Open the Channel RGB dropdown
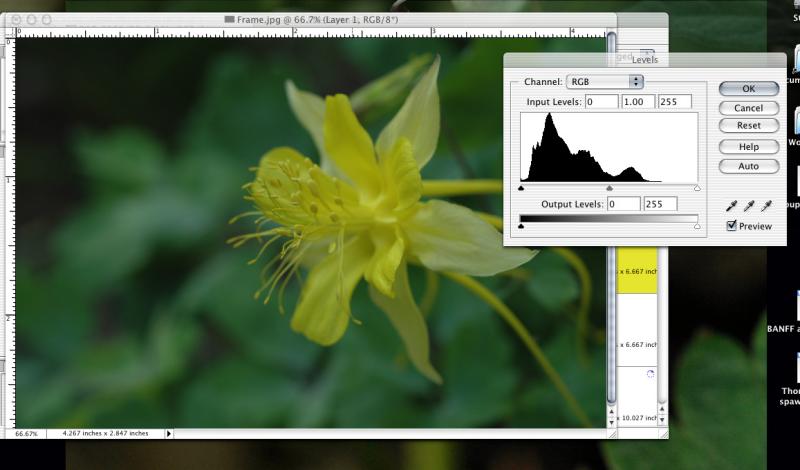This screenshot has height=470, width=800. click(x=605, y=82)
